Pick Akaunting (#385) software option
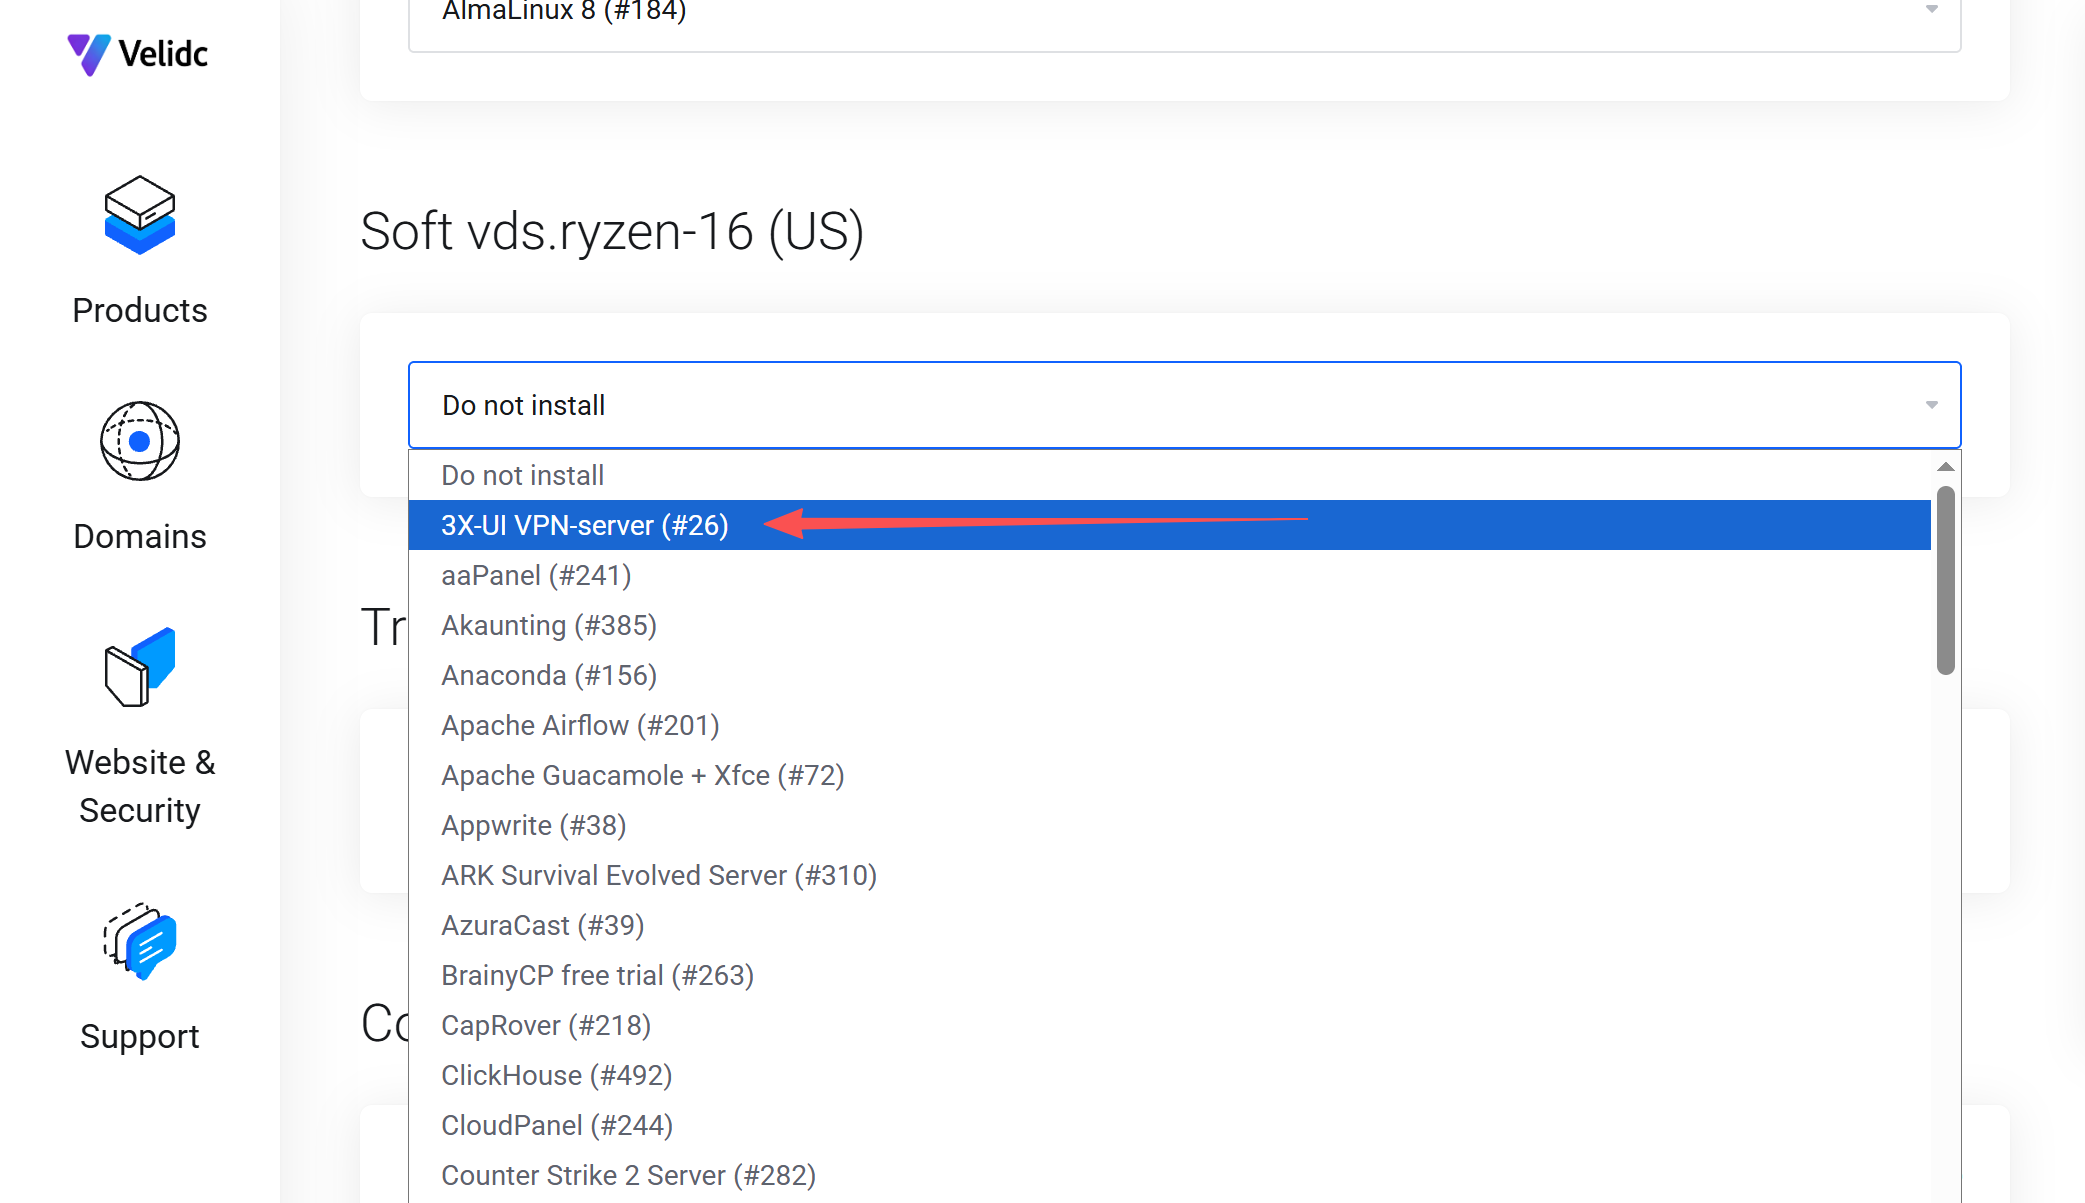Viewport: 2085px width, 1203px height. [x=549, y=625]
